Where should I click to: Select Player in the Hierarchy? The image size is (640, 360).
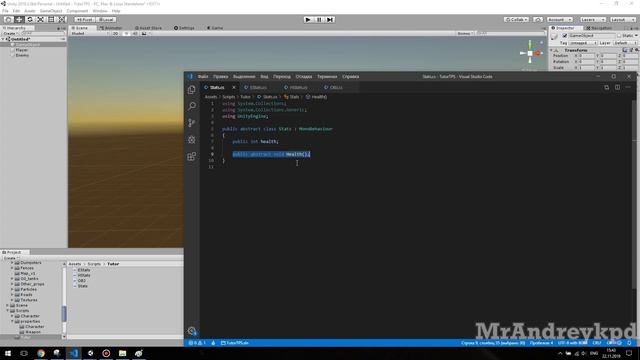tap(22, 50)
